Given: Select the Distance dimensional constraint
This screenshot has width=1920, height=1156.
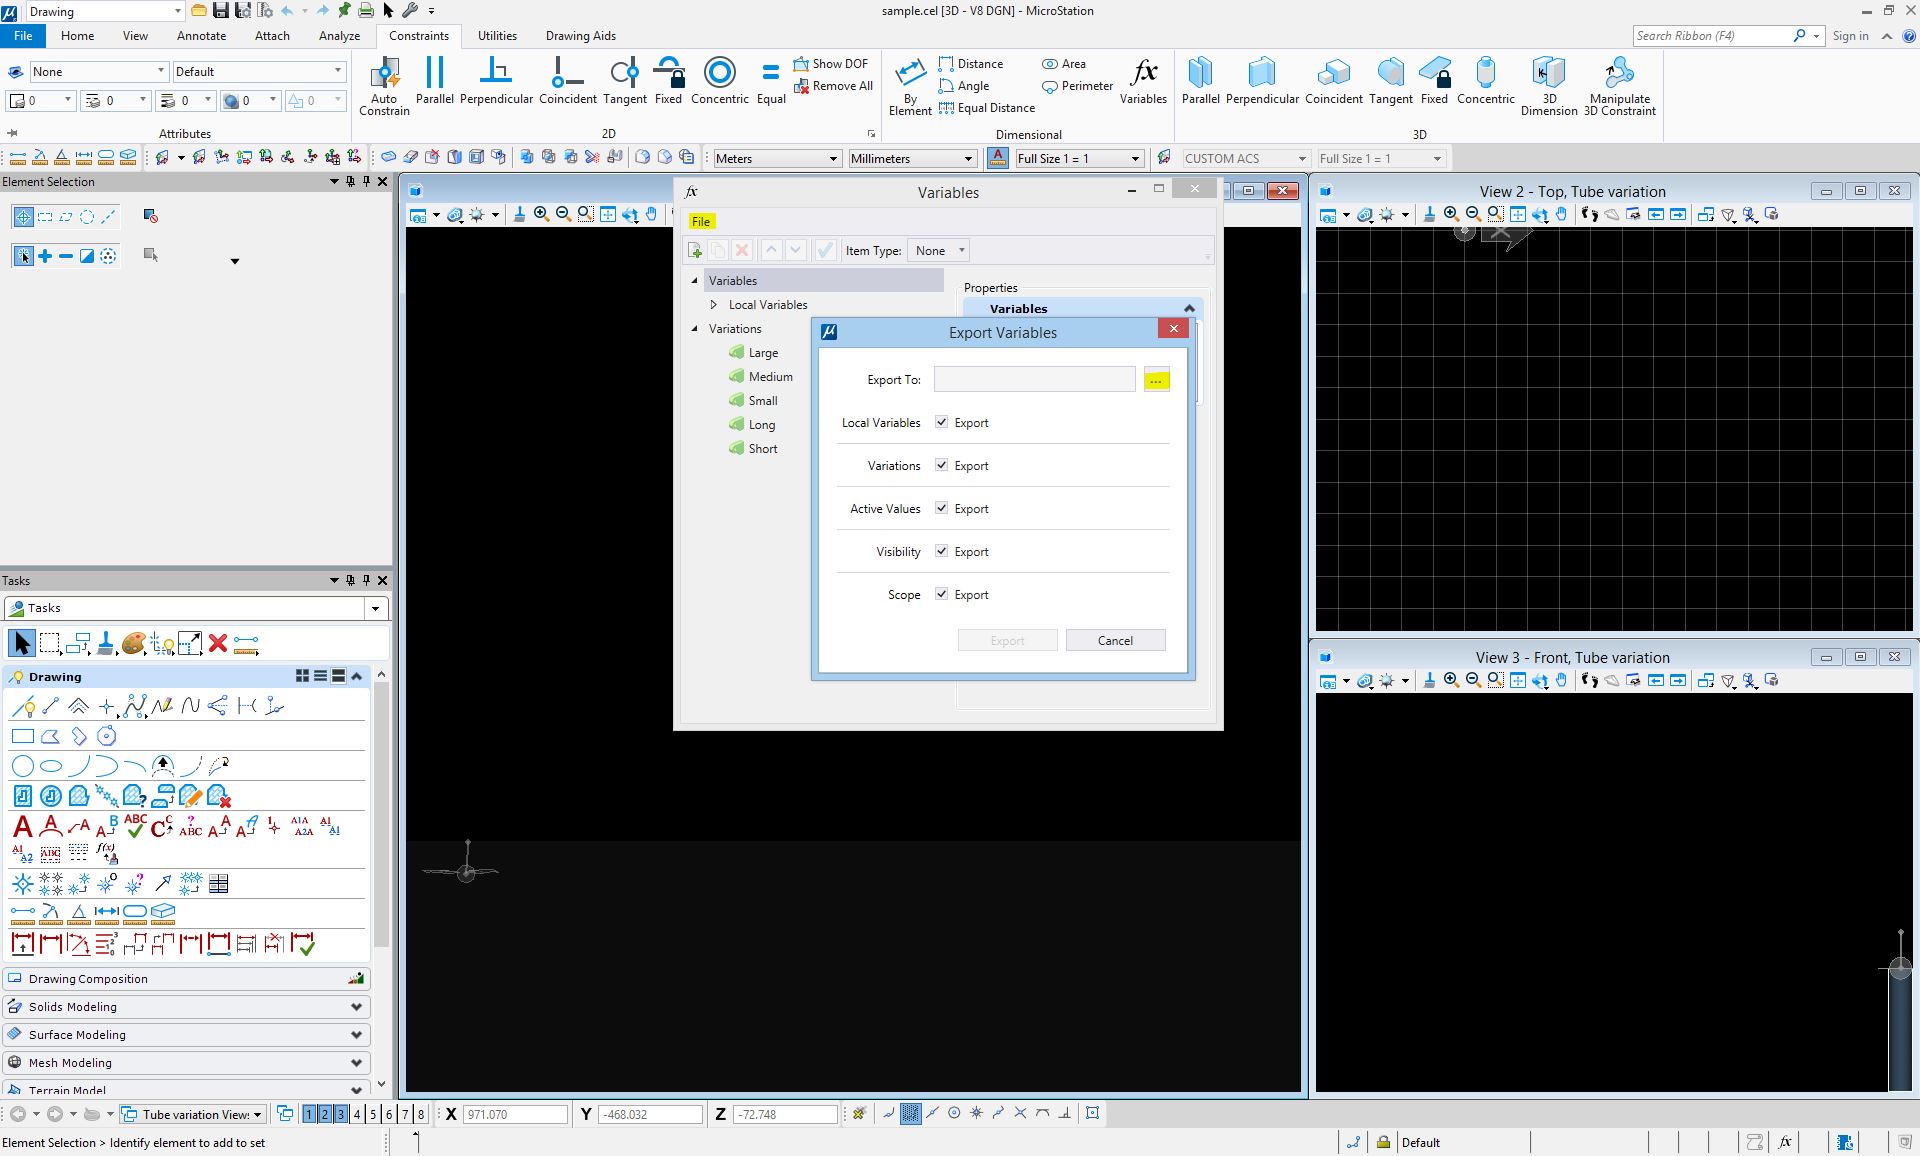Looking at the screenshot, I should tap(970, 63).
